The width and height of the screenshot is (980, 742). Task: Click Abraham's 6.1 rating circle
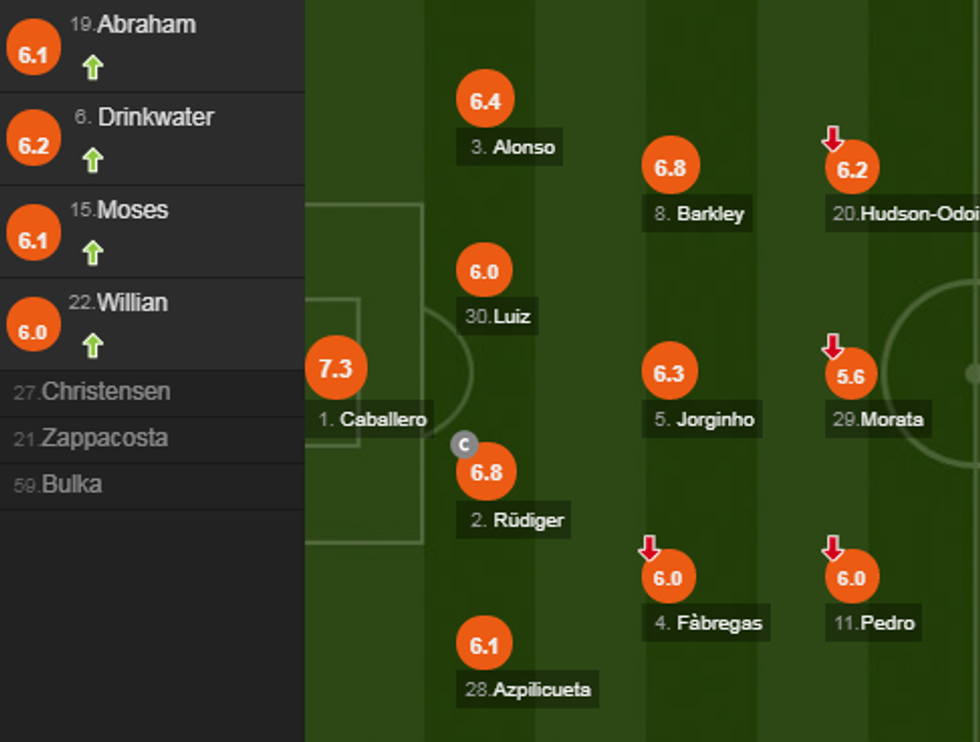(33, 55)
